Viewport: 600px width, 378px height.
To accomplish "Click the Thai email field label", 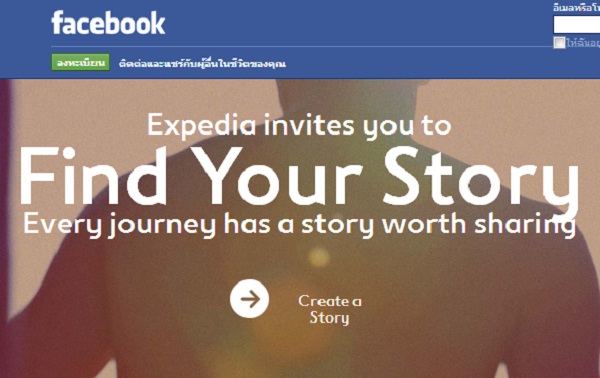I will pos(576,8).
